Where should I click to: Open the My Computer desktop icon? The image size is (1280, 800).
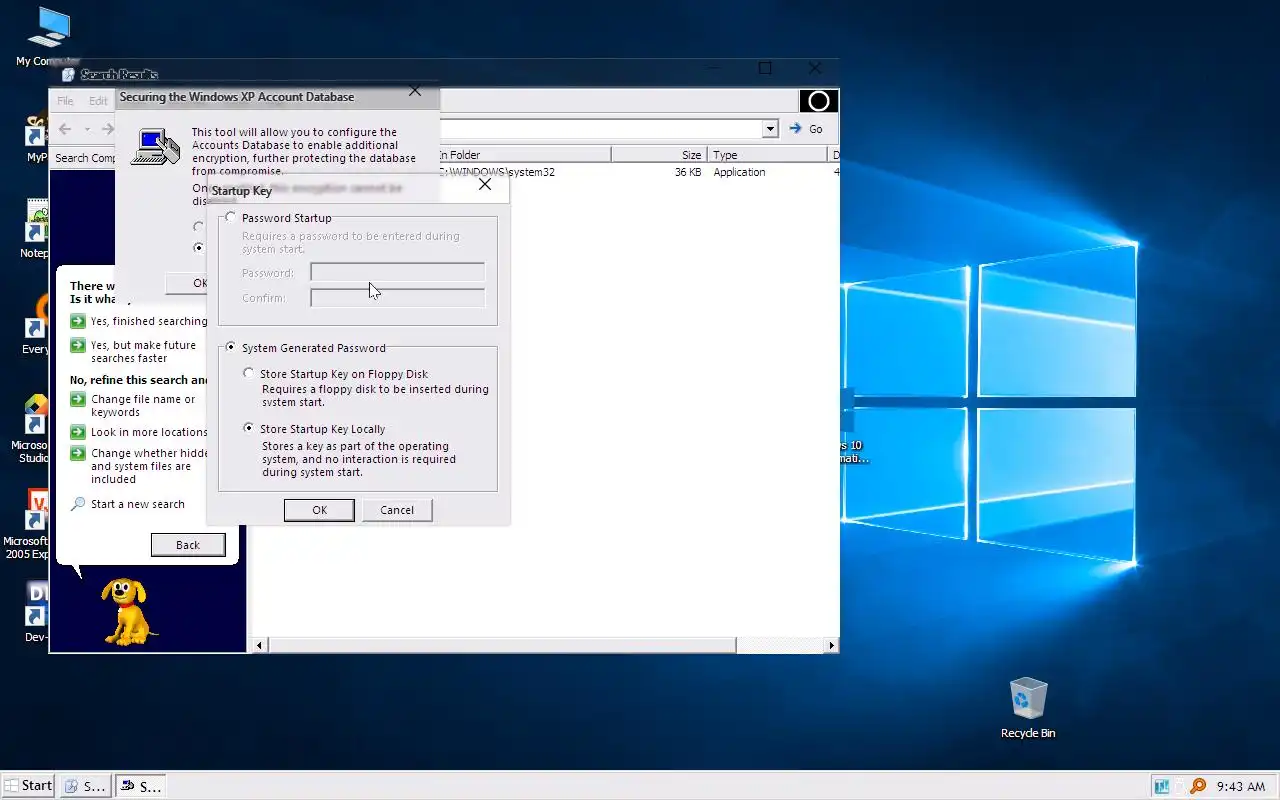click(47, 38)
